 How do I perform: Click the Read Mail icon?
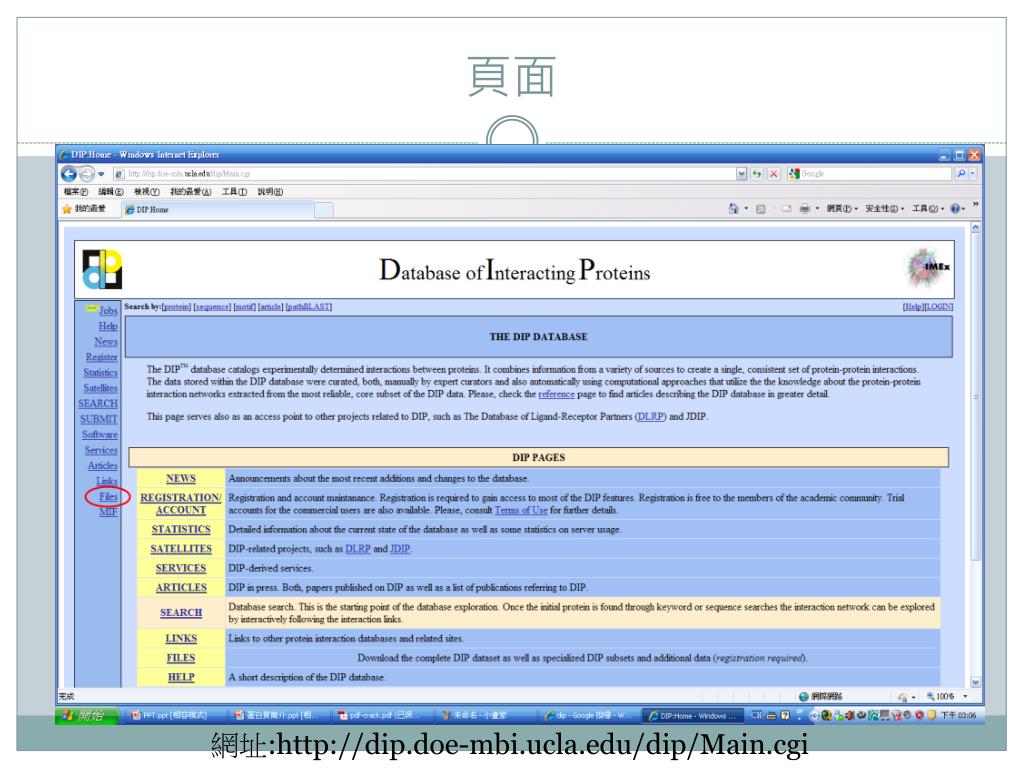786,209
